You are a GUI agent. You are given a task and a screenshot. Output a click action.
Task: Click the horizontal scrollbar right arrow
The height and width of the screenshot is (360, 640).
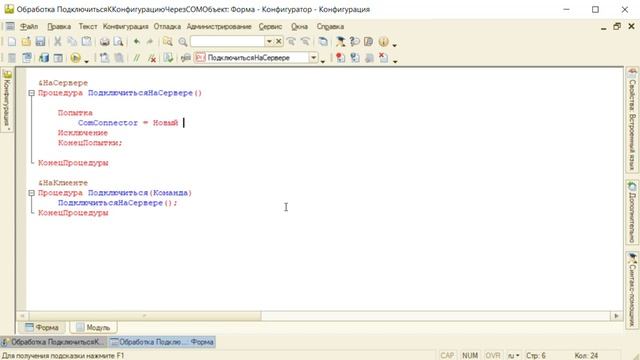coord(616,316)
